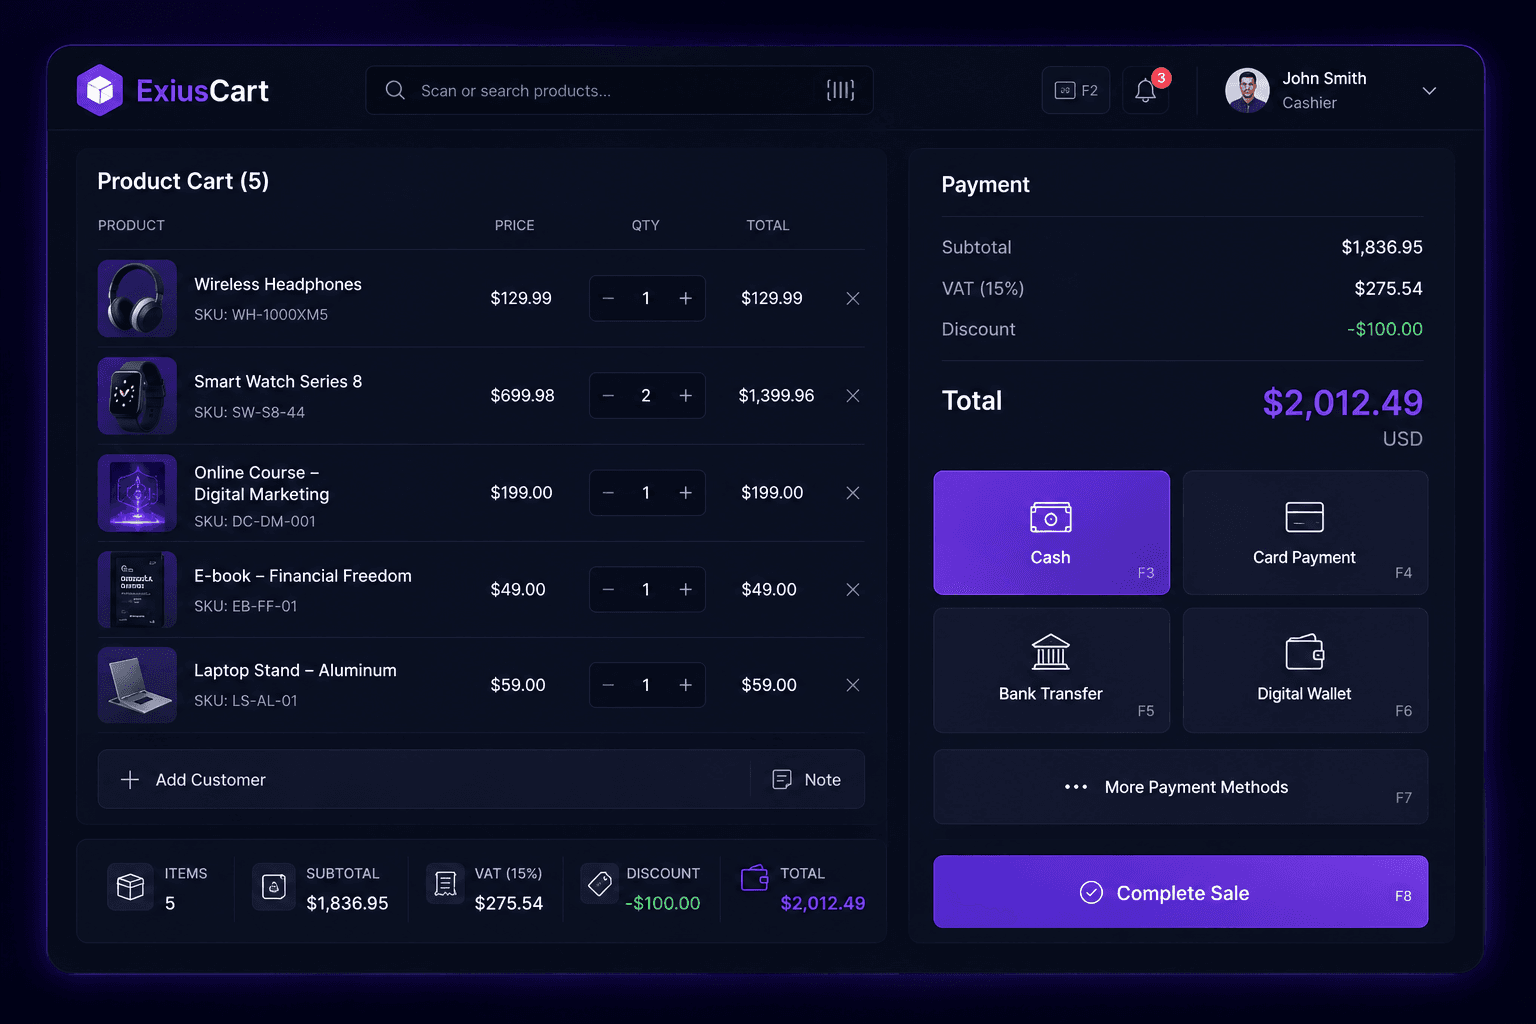Click the Product Cart (5) heading
1536x1024 pixels.
[183, 181]
